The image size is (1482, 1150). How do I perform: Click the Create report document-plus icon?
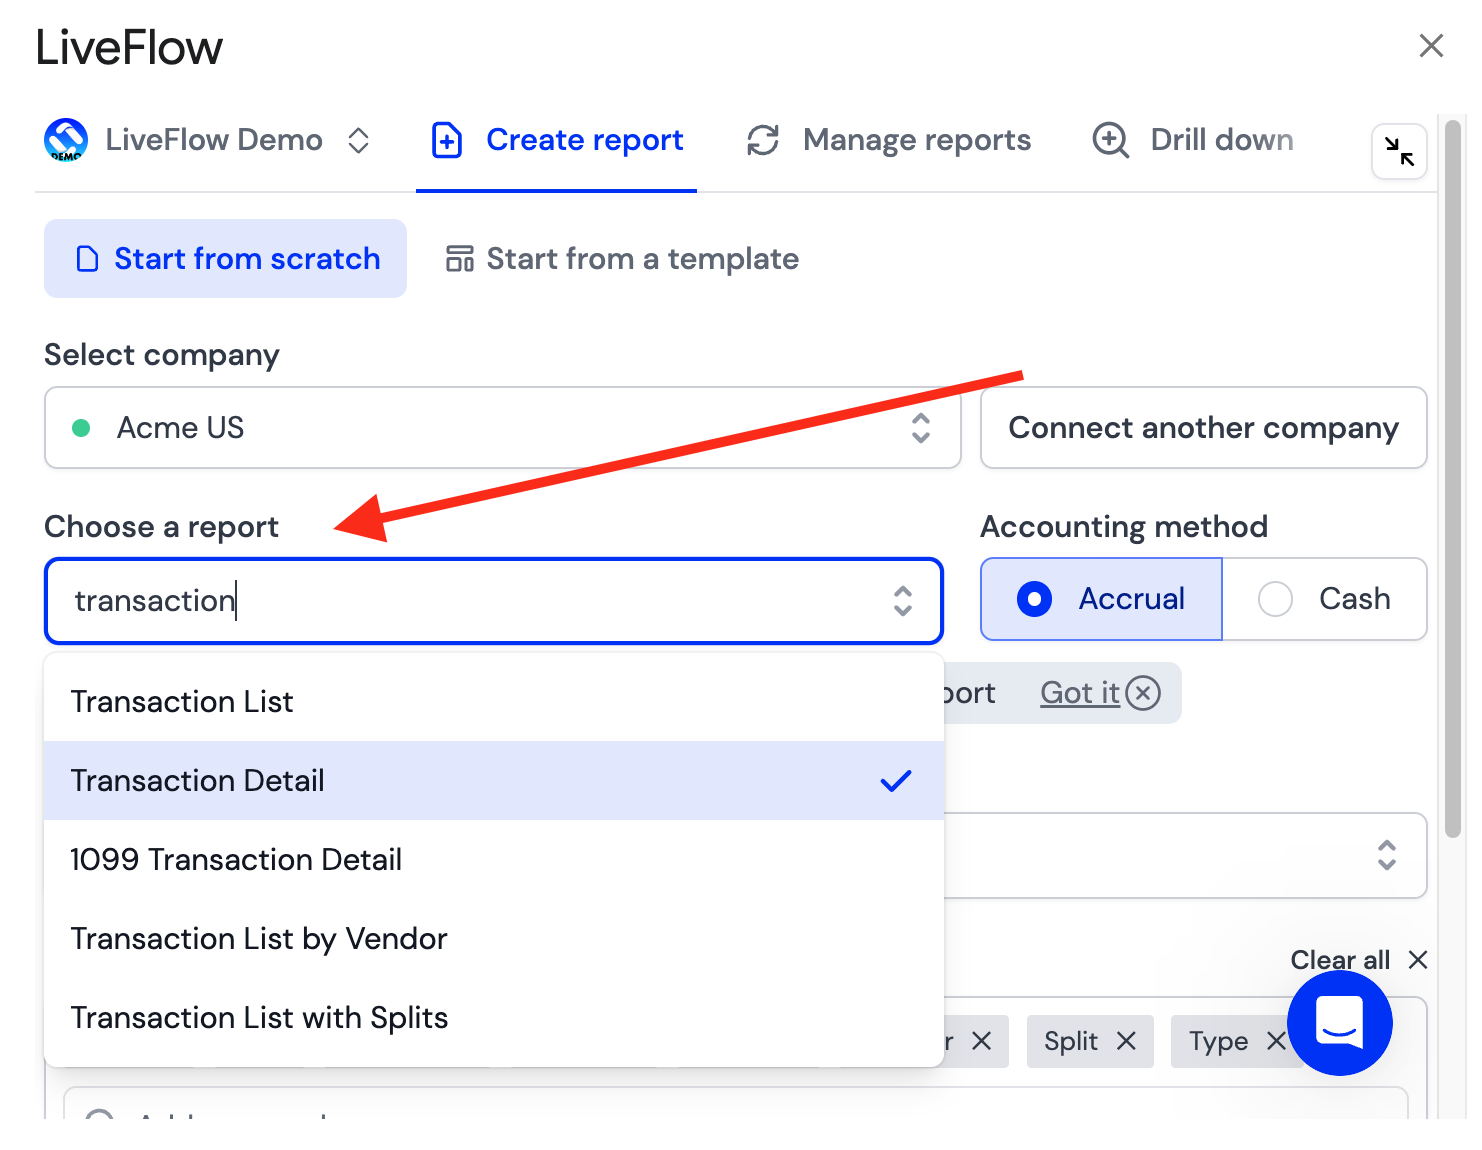(x=447, y=141)
